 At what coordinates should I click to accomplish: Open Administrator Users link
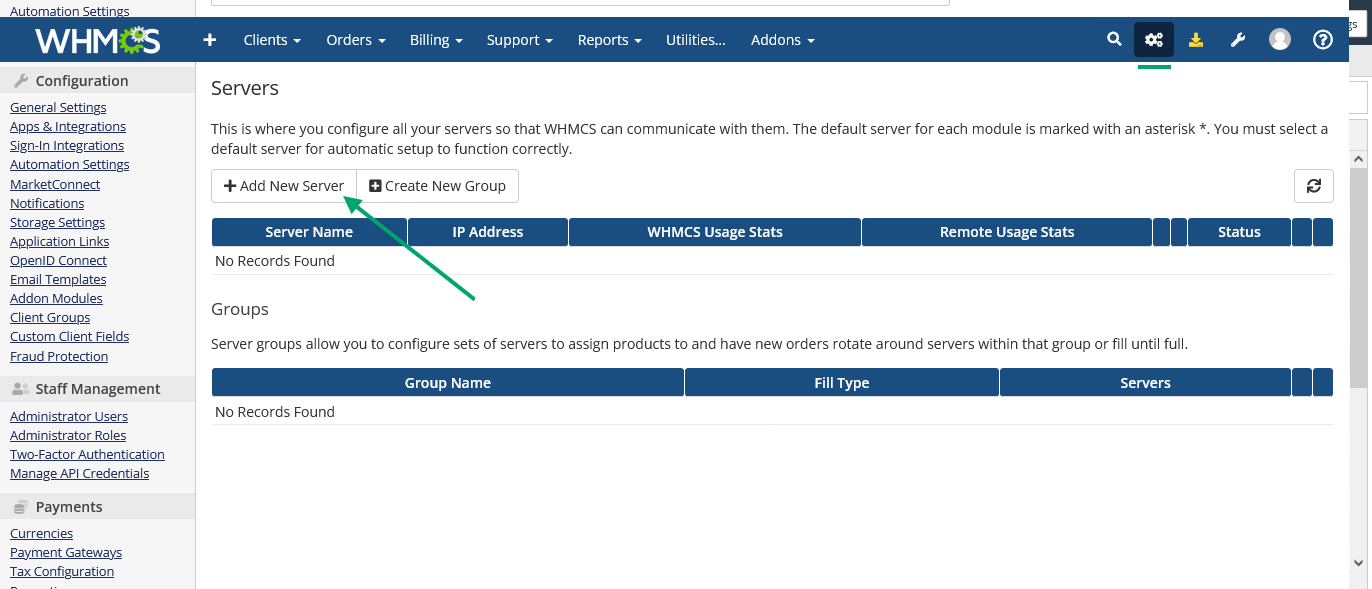click(69, 416)
